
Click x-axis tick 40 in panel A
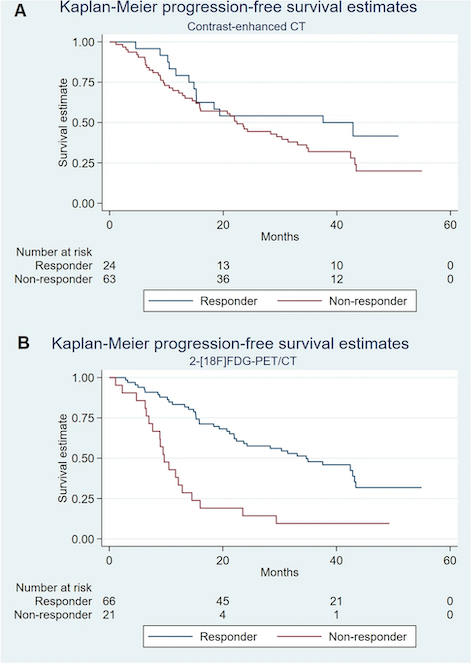click(337, 224)
